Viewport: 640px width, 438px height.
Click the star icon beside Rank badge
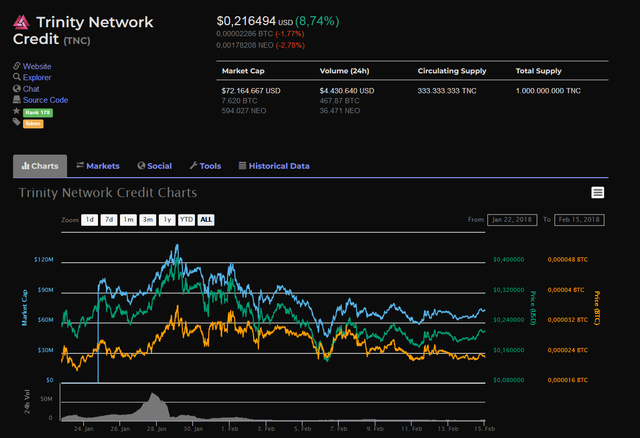[x=16, y=111]
